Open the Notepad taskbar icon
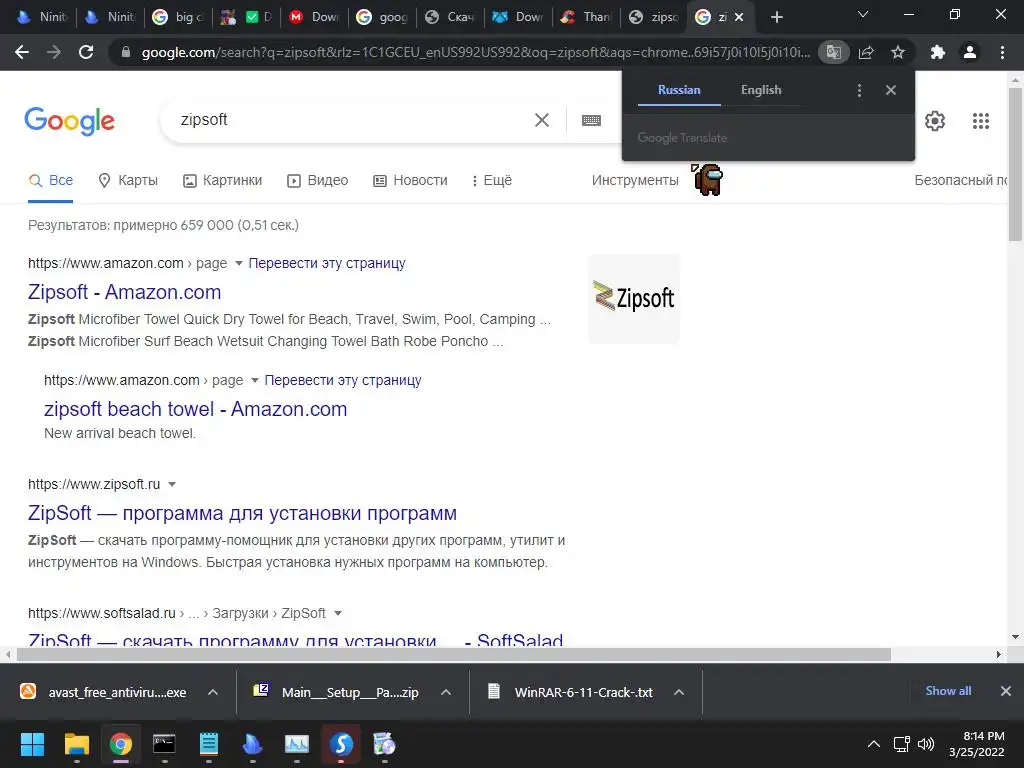Image resolution: width=1024 pixels, height=768 pixels. click(209, 744)
